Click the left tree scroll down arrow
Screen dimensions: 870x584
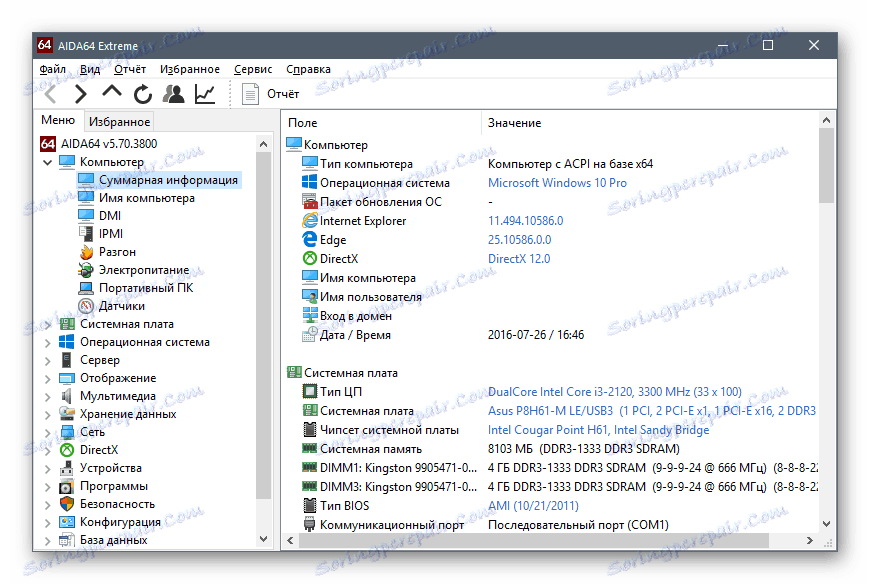(x=264, y=539)
